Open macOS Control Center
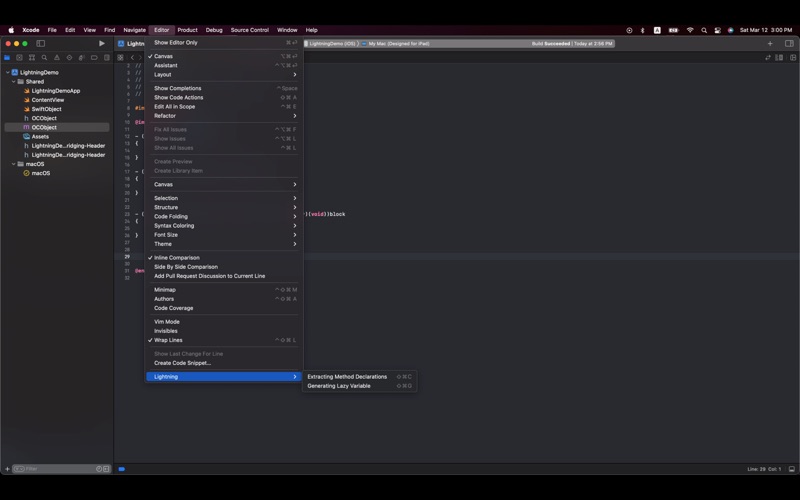 717,30
